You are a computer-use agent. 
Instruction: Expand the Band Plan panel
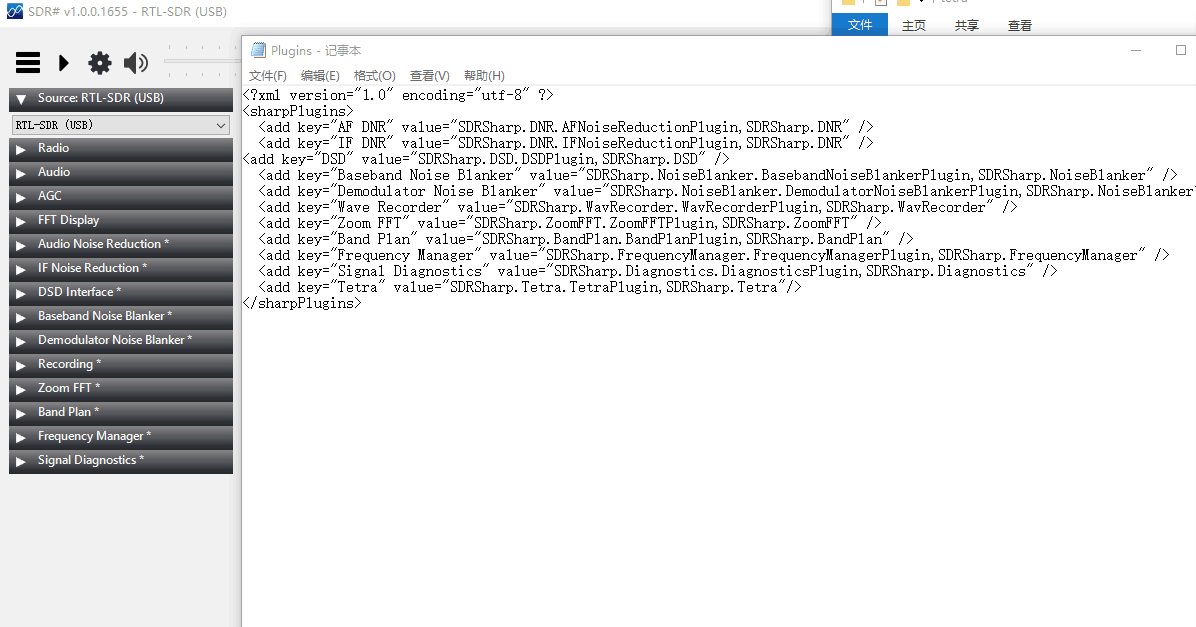point(121,413)
